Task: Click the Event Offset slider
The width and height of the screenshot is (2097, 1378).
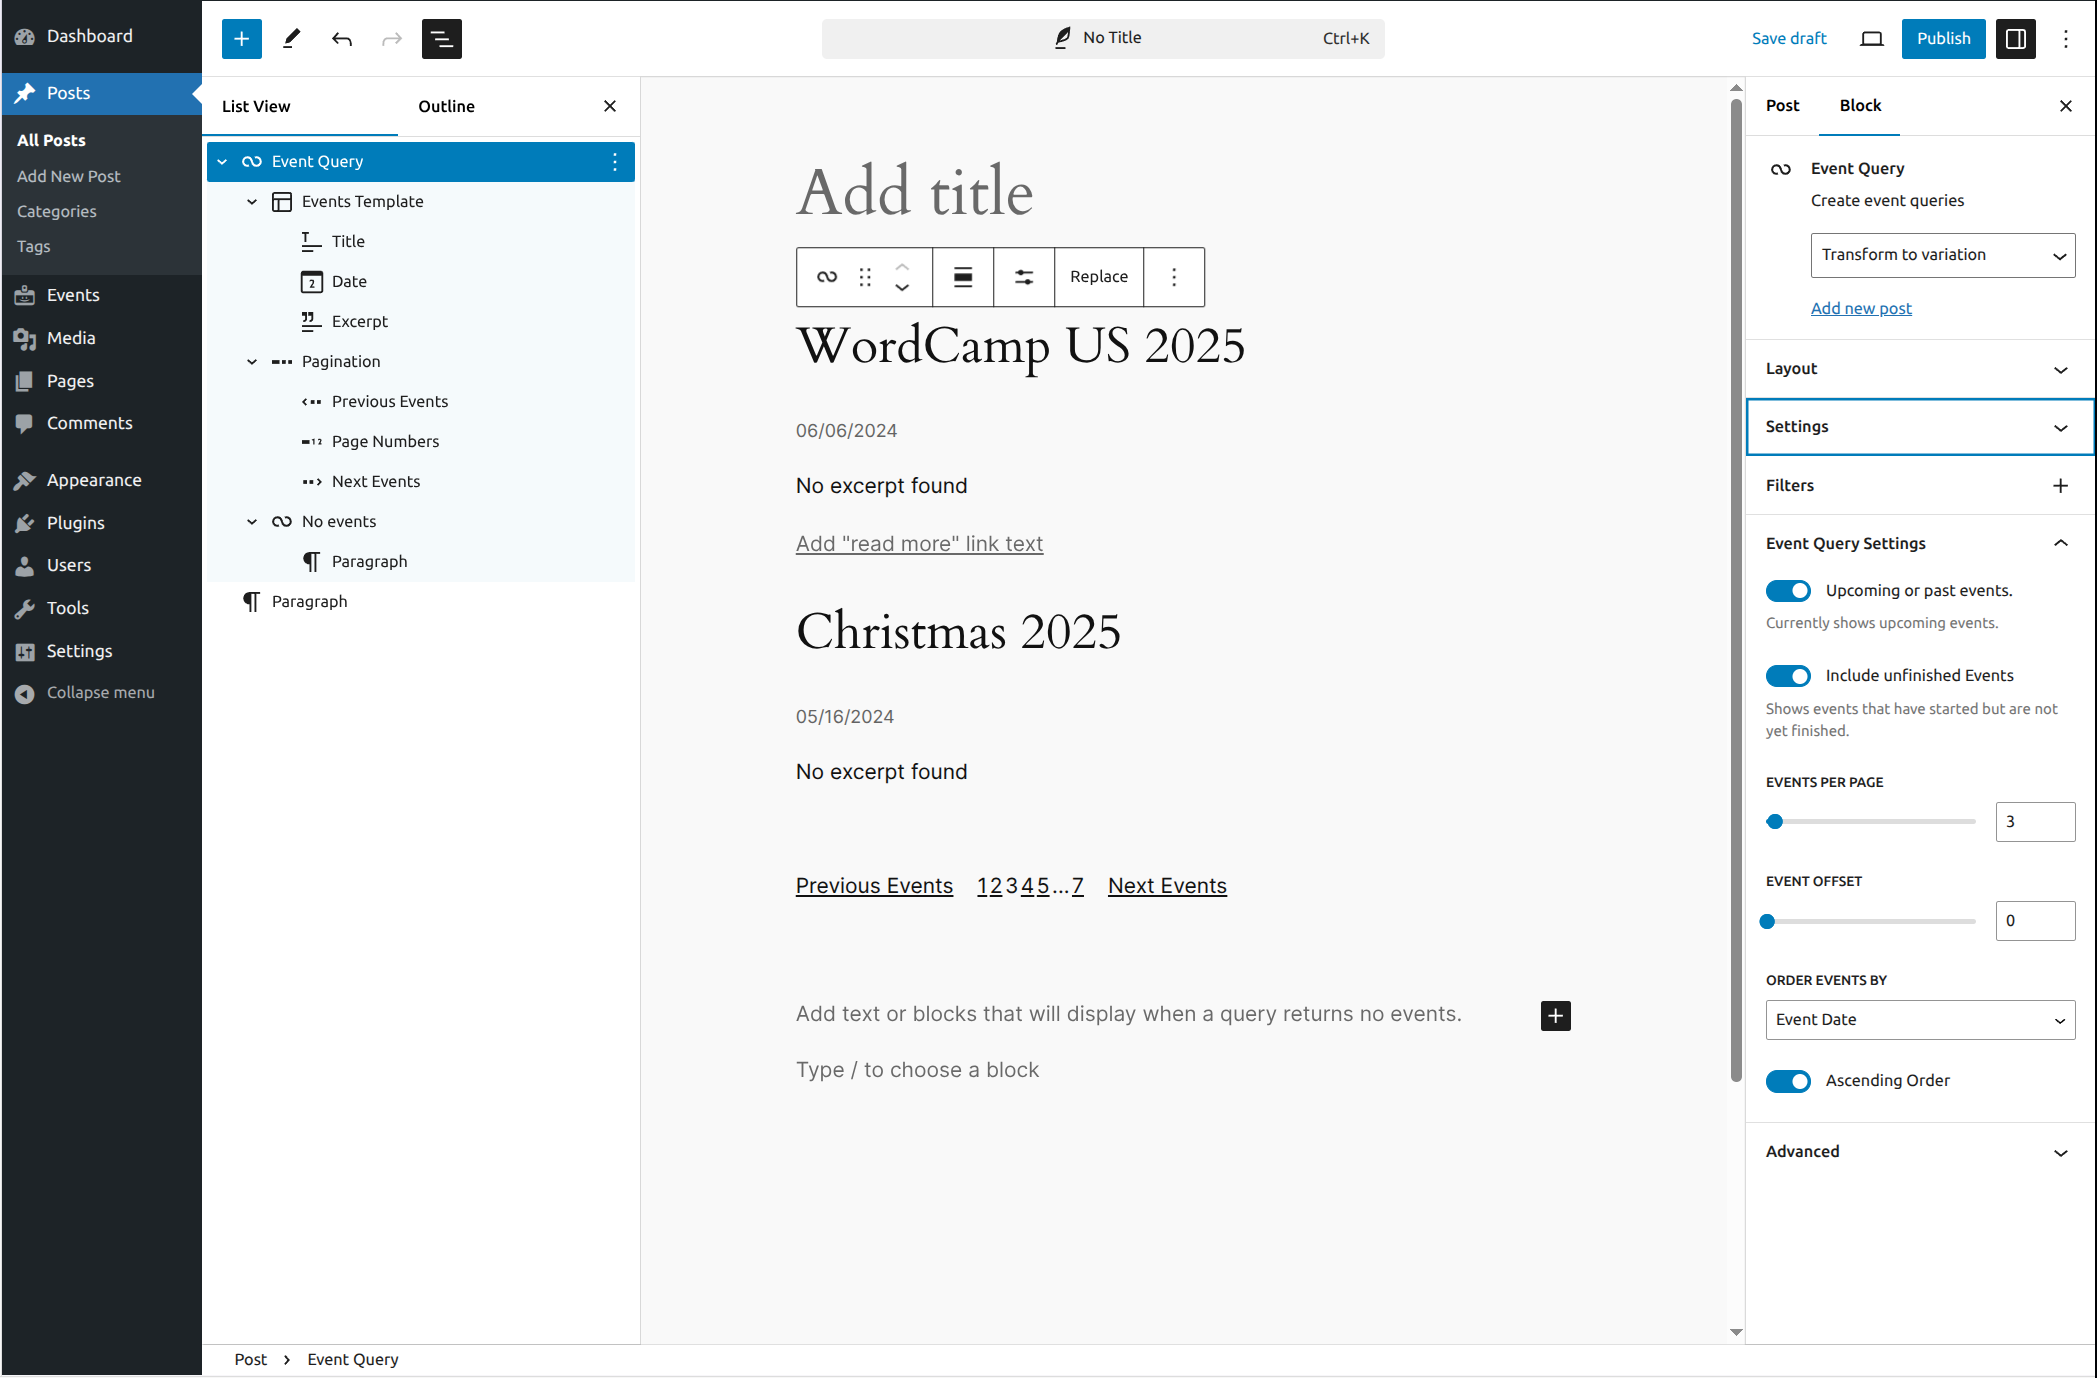Action: [1870, 922]
